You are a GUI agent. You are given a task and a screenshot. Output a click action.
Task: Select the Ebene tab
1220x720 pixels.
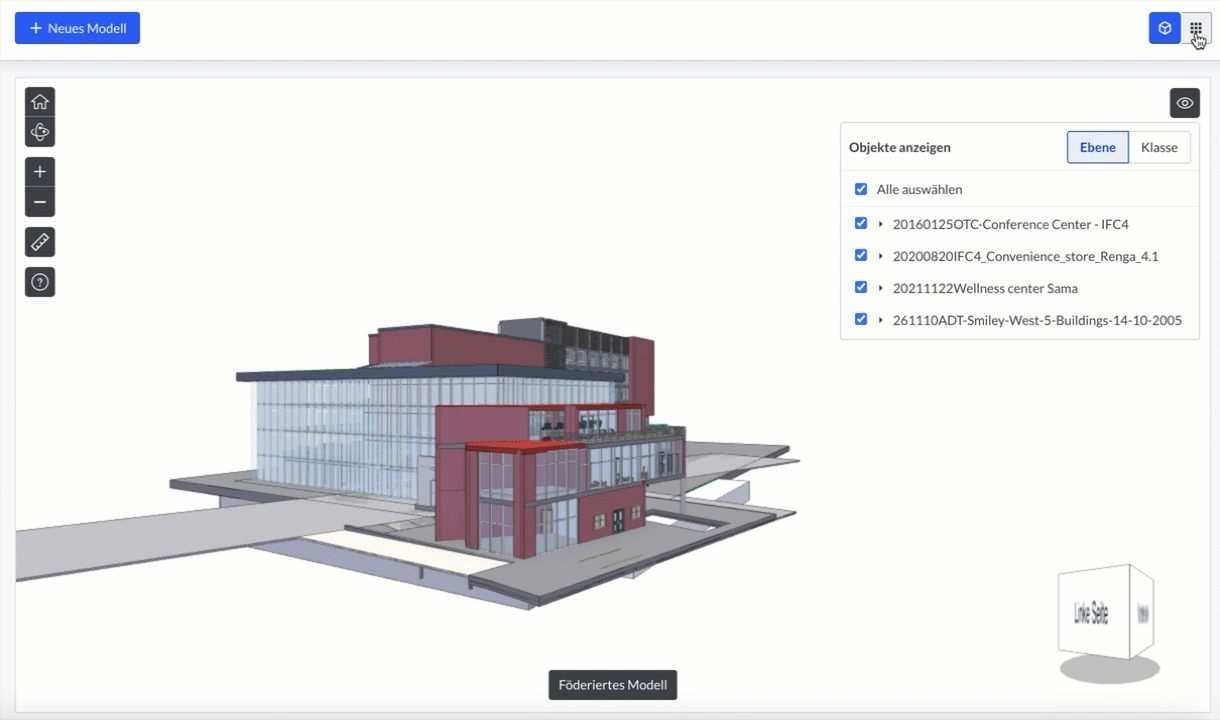coord(1098,147)
